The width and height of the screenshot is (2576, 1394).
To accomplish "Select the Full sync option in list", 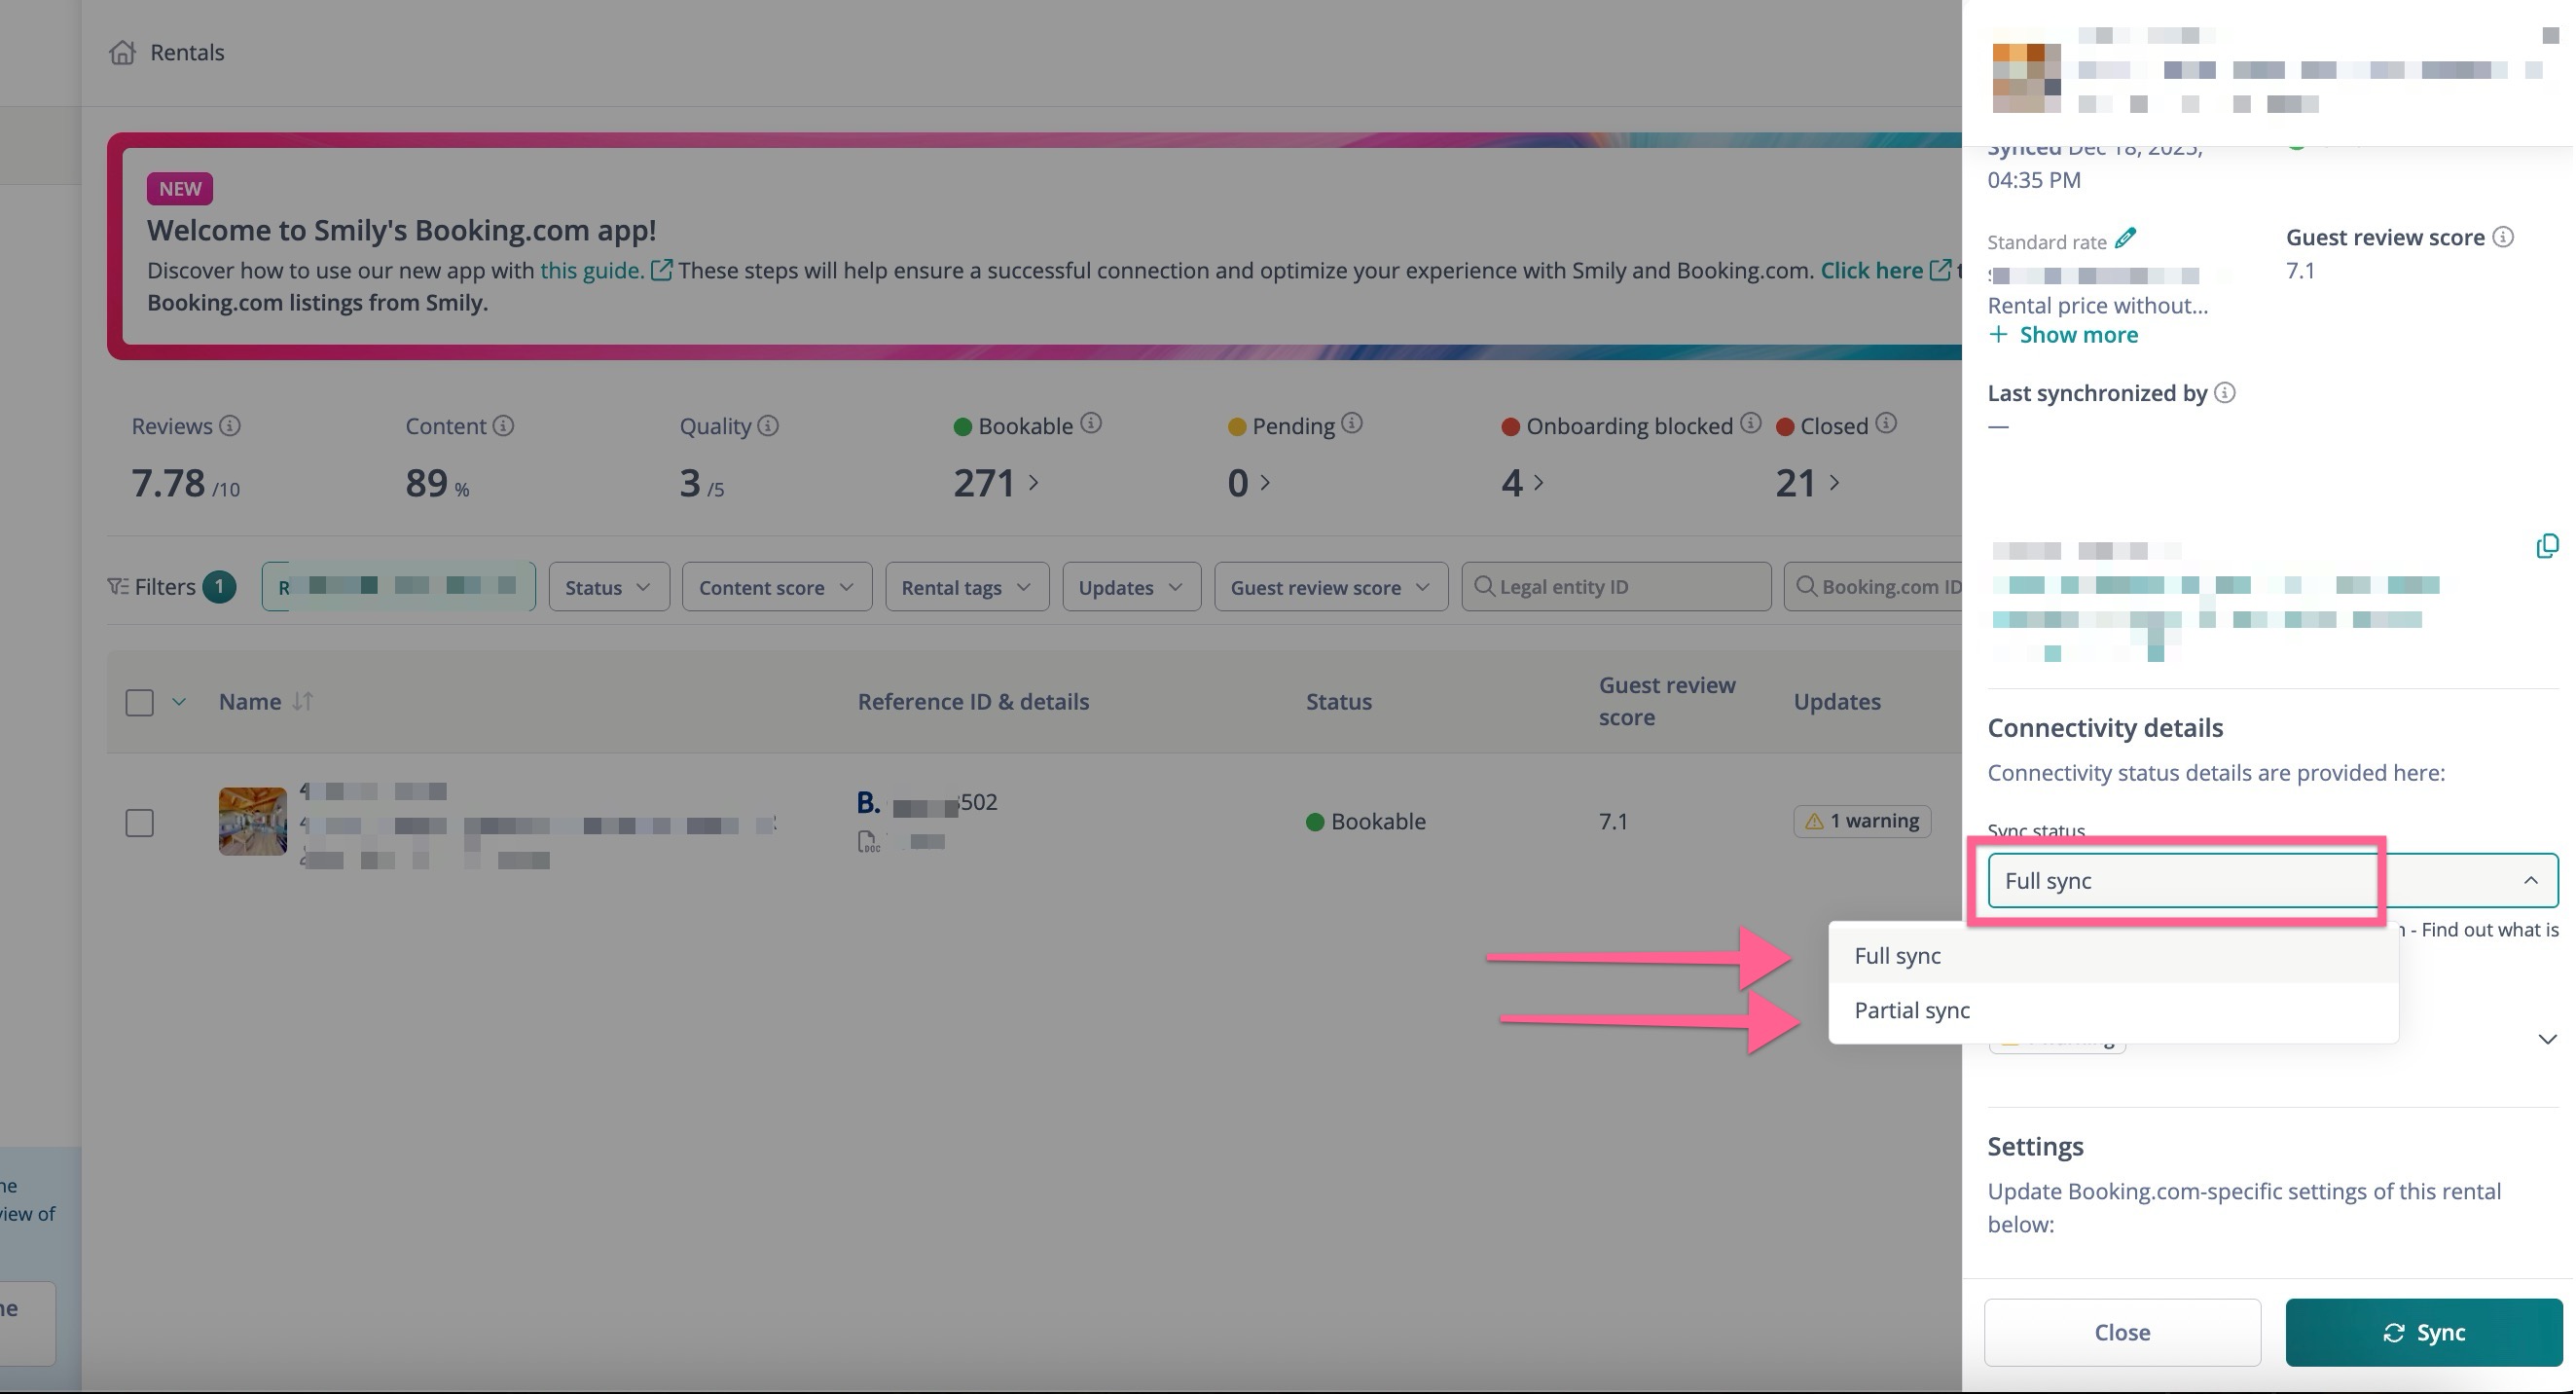I will [x=1897, y=956].
